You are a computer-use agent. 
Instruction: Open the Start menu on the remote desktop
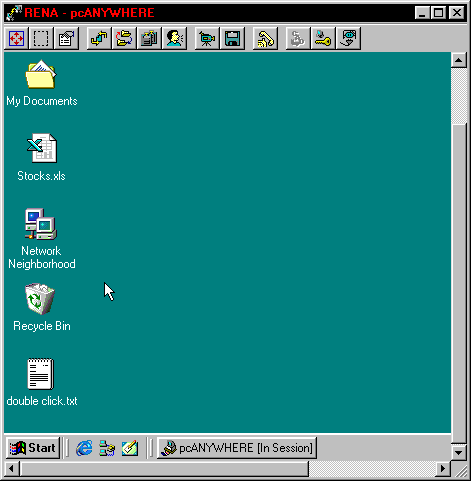click(x=33, y=448)
